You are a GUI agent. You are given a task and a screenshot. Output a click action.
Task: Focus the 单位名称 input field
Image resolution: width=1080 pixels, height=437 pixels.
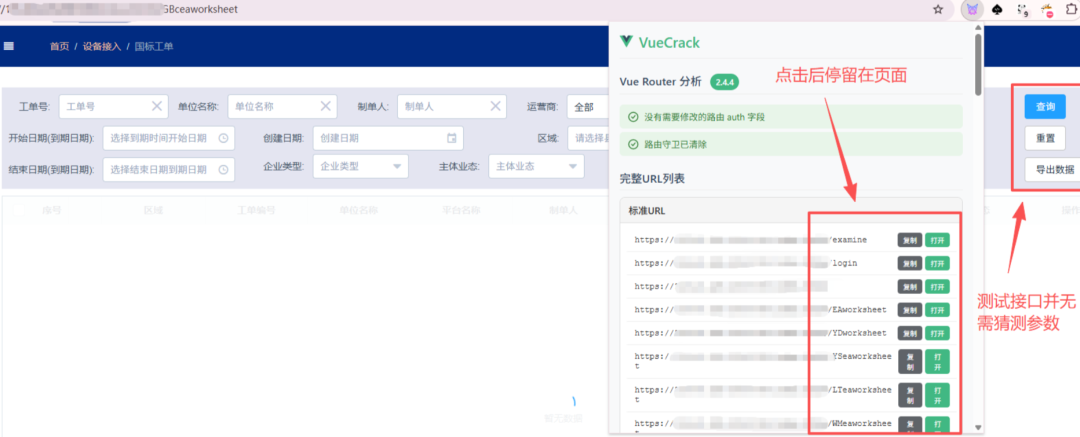282,107
